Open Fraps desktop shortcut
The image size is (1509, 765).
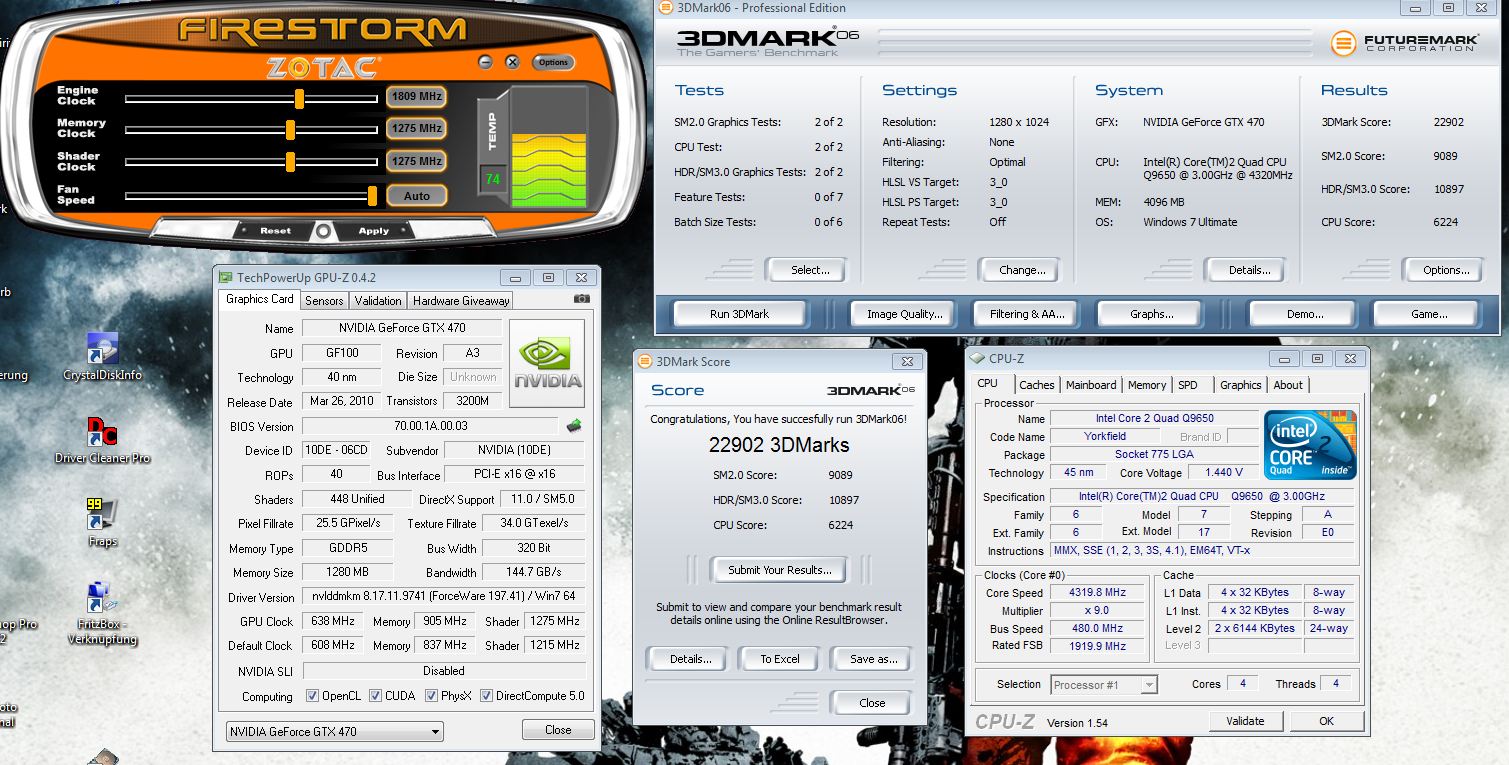(102, 523)
